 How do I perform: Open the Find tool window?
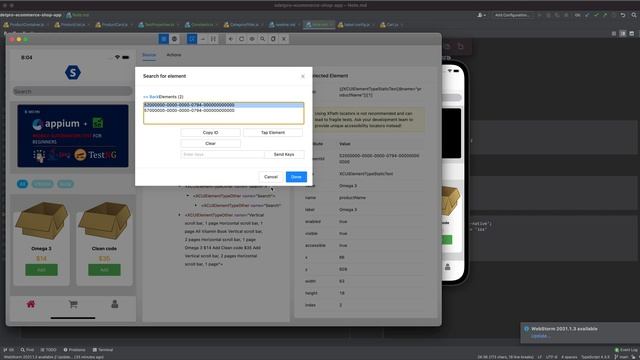27,350
